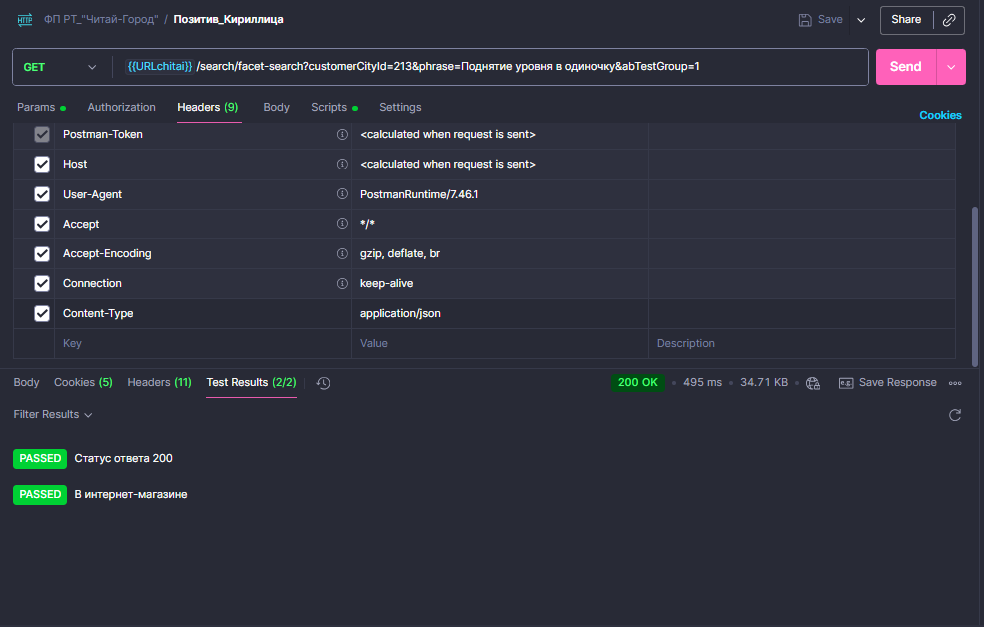Click the network globe icon near response size
This screenshot has width=984, height=627.
tap(813, 383)
